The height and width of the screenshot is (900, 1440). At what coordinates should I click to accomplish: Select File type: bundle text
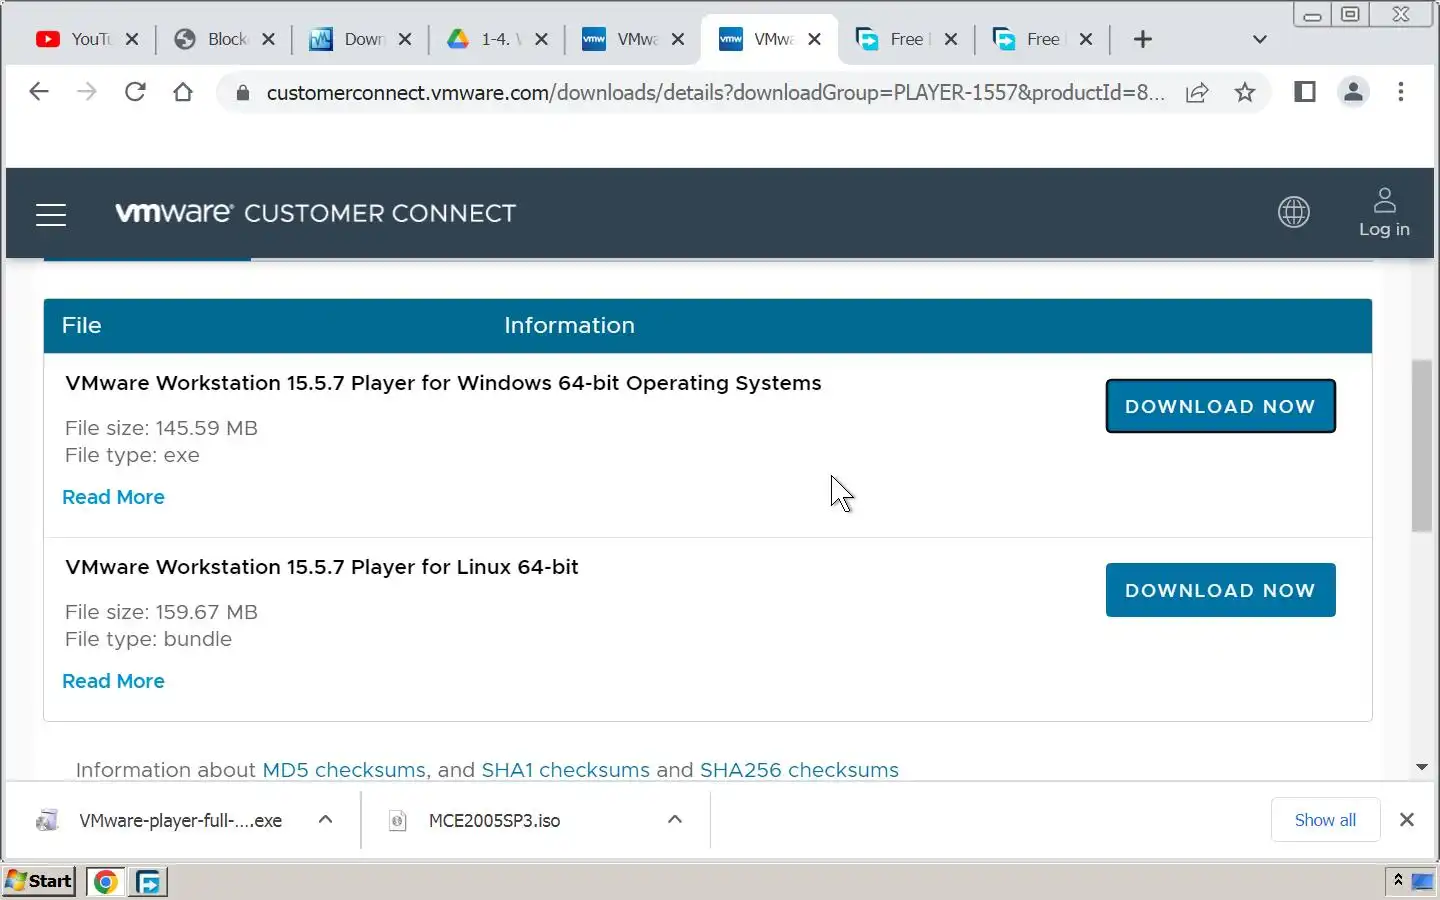tap(148, 639)
